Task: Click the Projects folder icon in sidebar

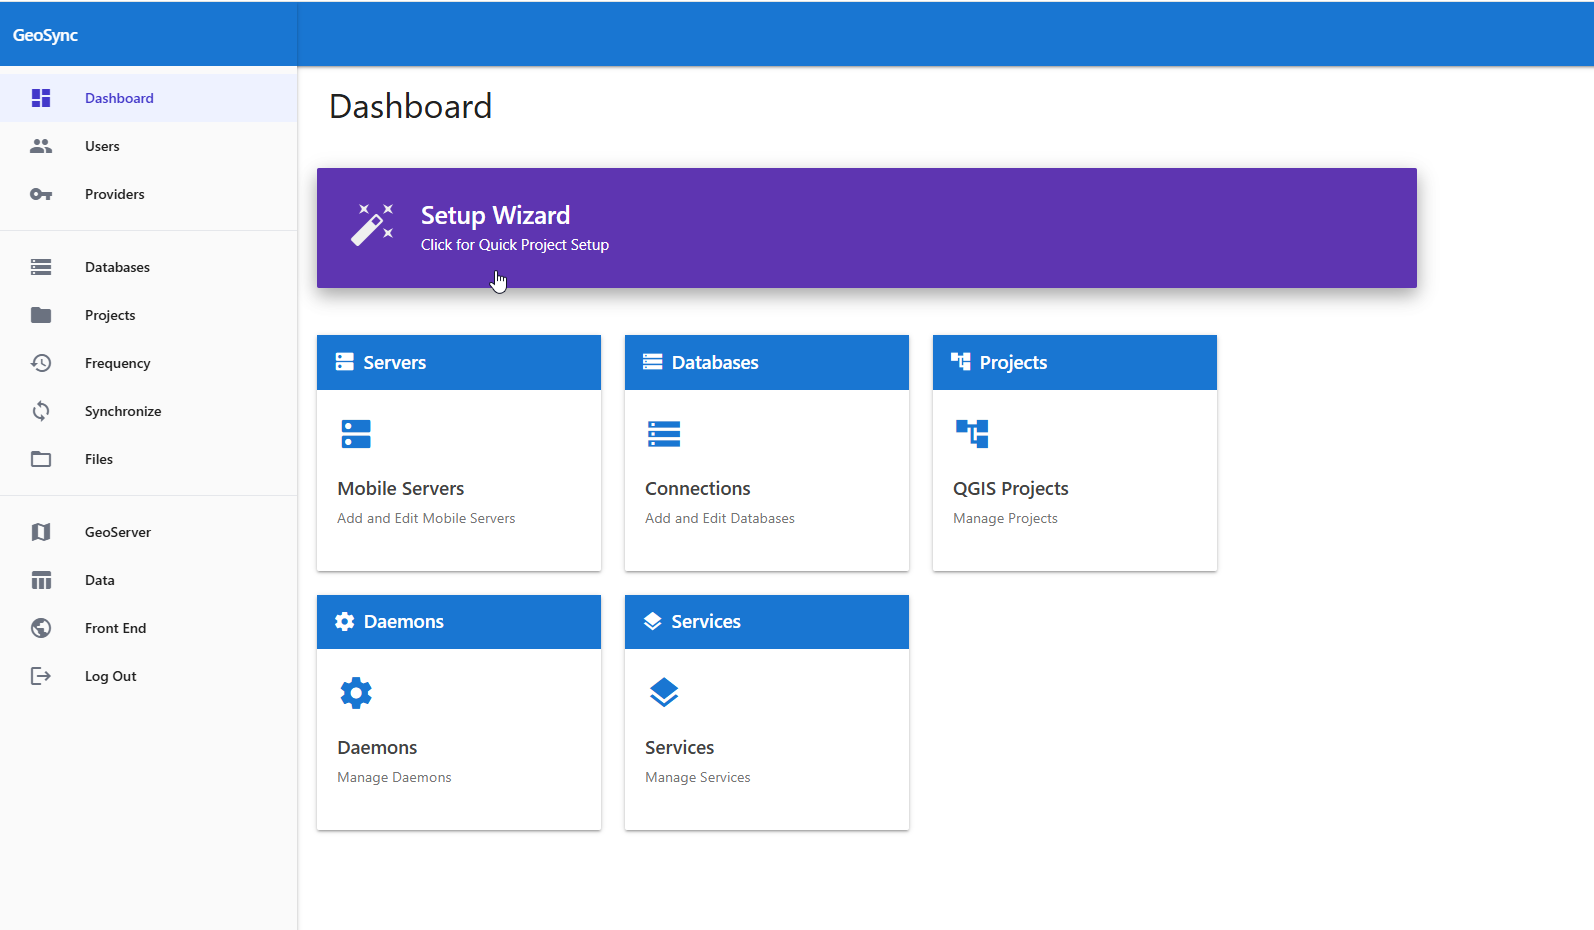Action: tap(41, 315)
